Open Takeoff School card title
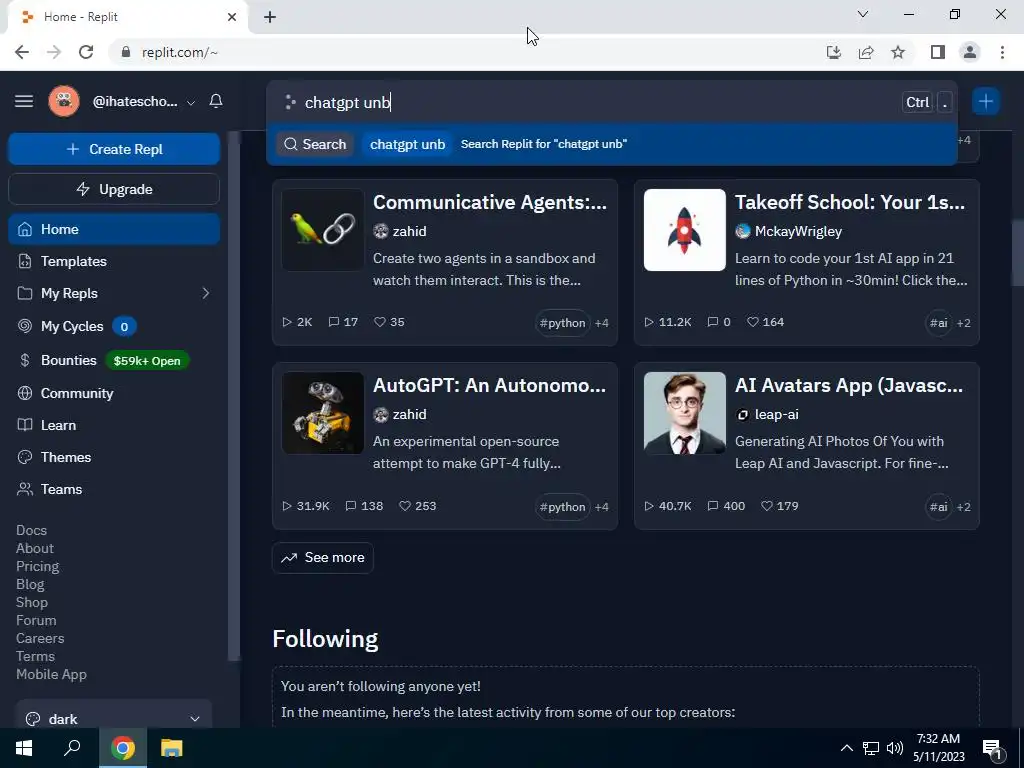The height and width of the screenshot is (768, 1024). (850, 202)
